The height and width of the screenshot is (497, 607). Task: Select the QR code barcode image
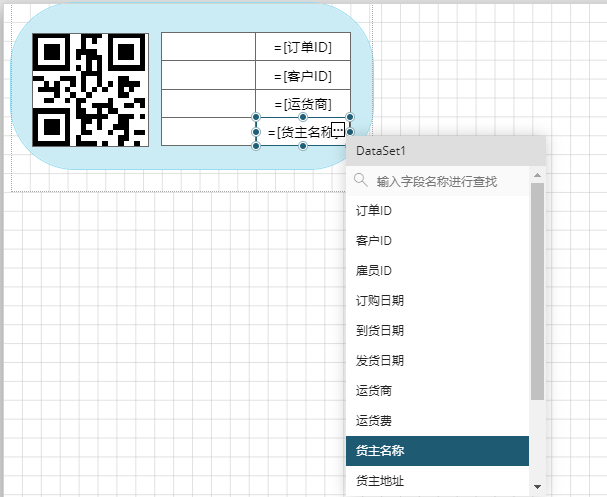click(x=91, y=90)
